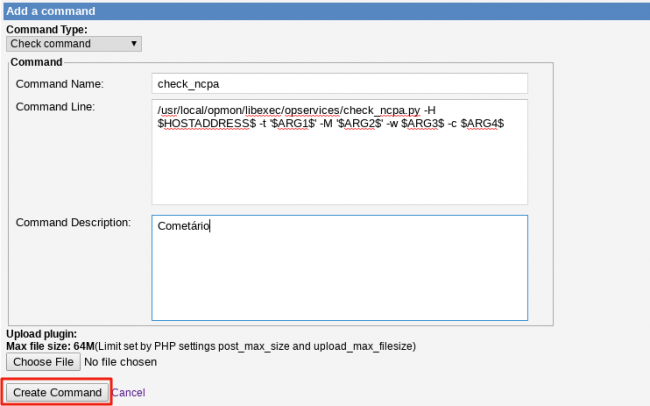Image resolution: width=650 pixels, height=406 pixels.
Task: Grab the Command Description textarea resize handle
Action: 523,317
